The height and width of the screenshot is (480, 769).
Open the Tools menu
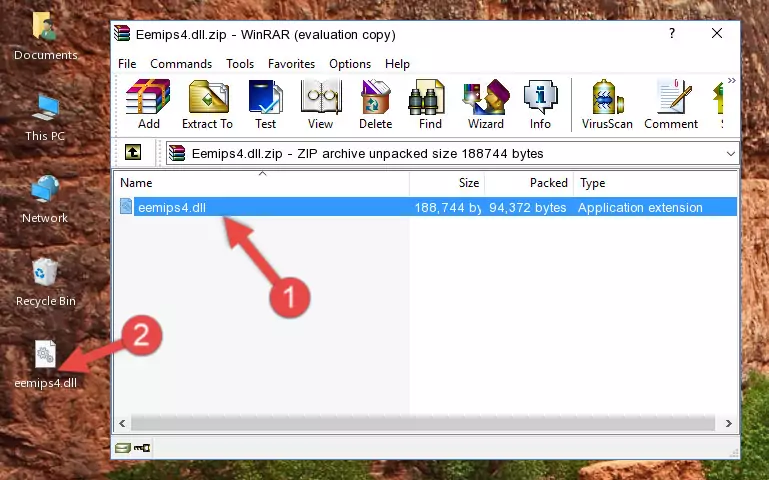[x=240, y=64]
